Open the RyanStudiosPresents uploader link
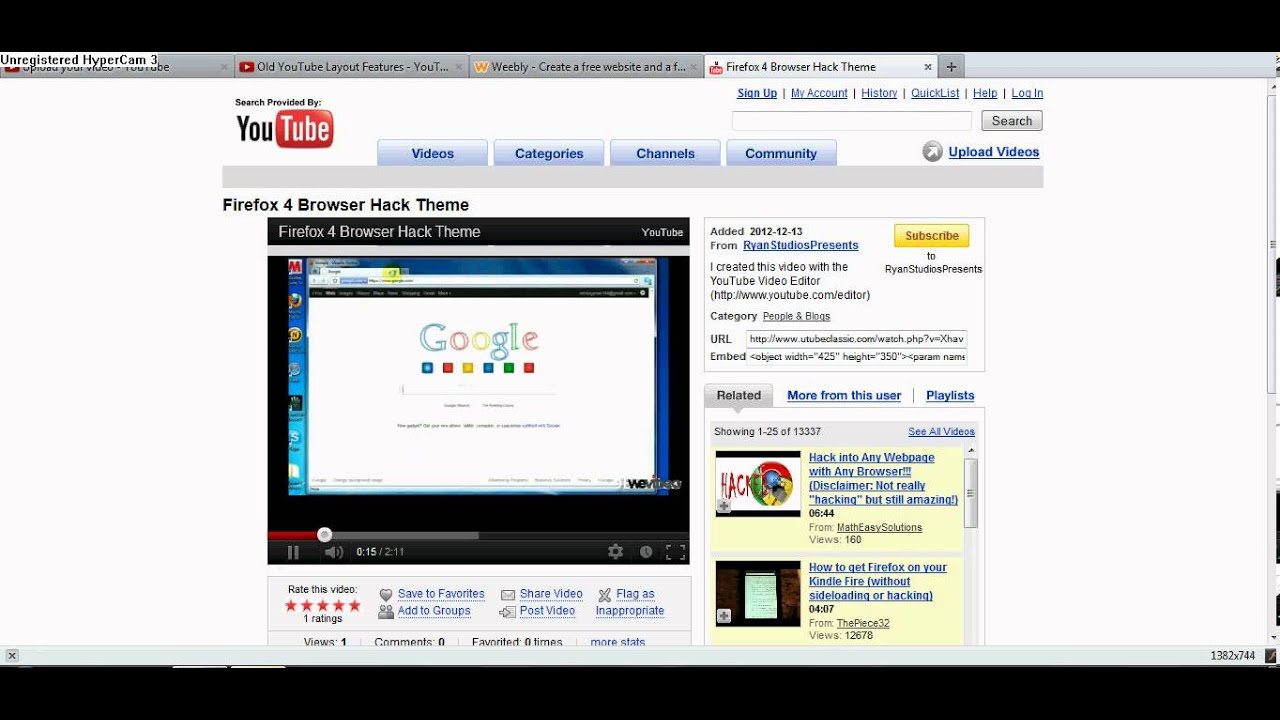The width and height of the screenshot is (1280, 720). [800, 245]
